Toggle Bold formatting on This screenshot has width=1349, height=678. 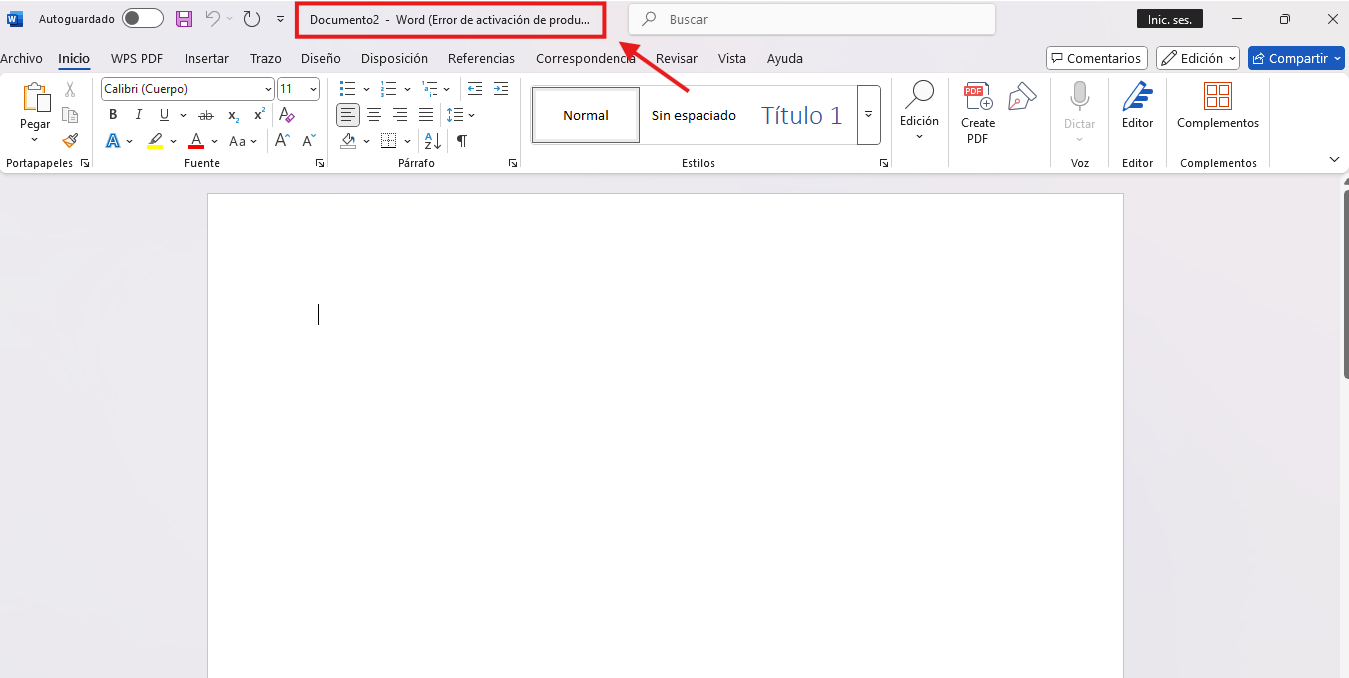point(113,115)
